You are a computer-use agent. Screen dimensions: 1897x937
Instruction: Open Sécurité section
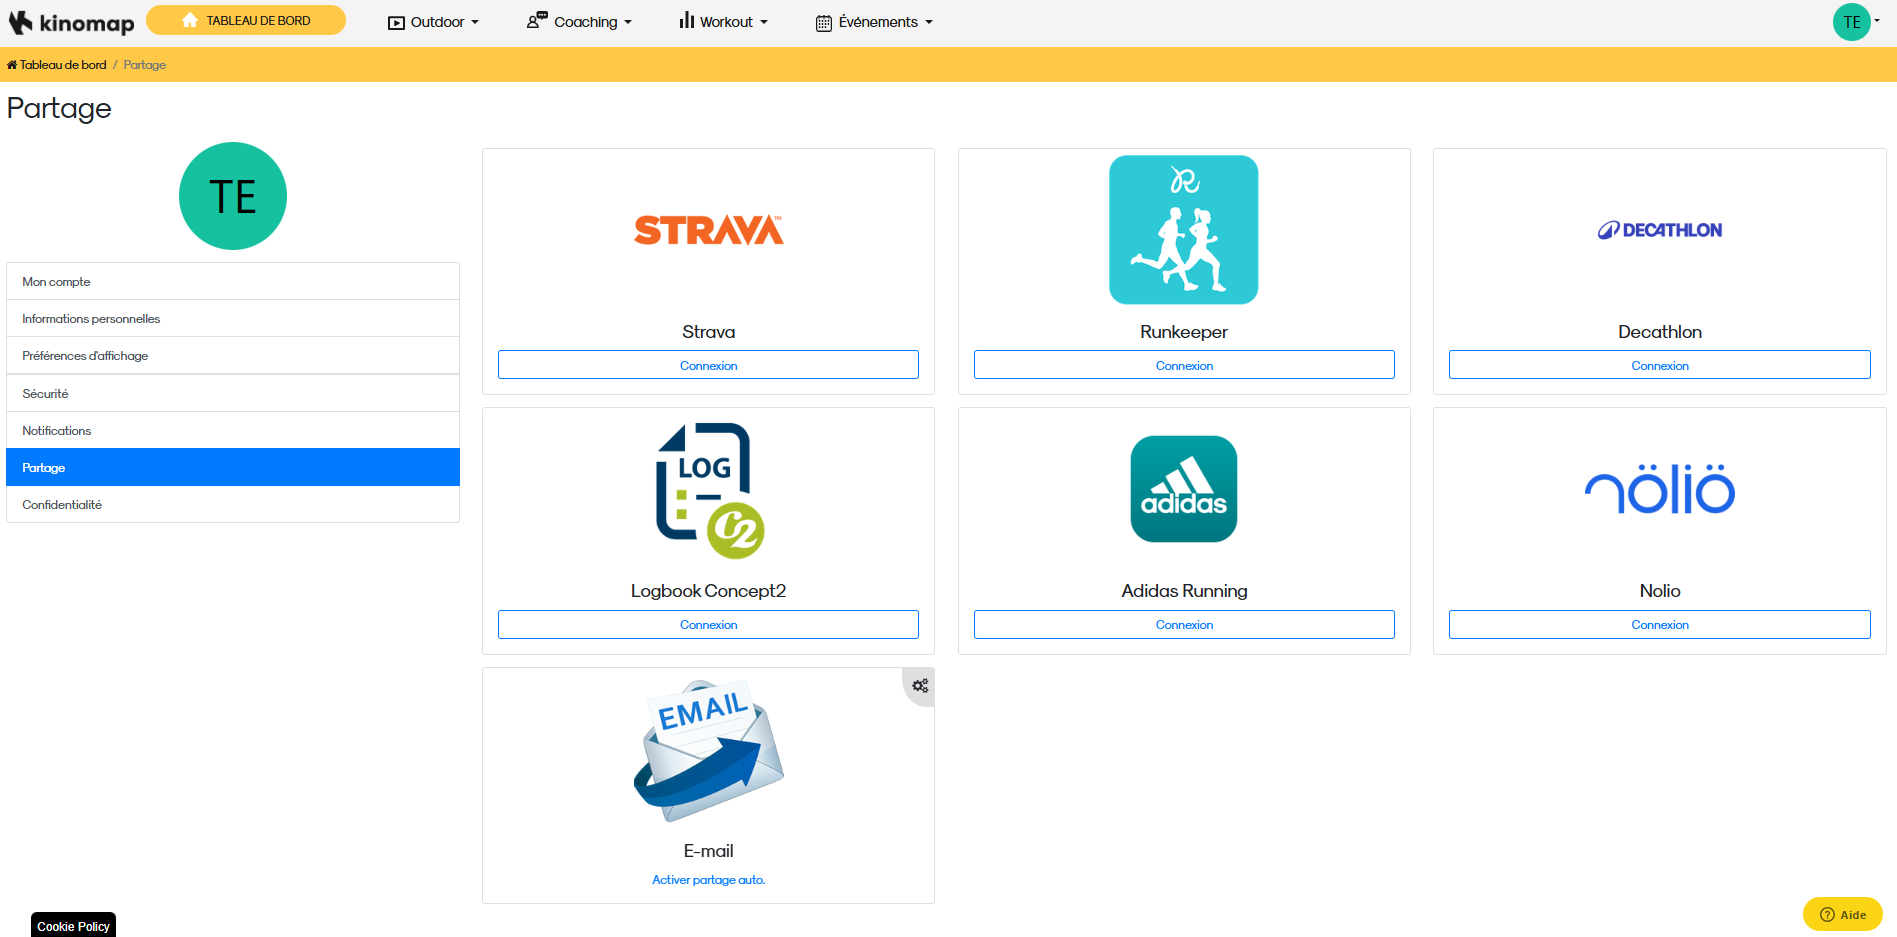[233, 393]
